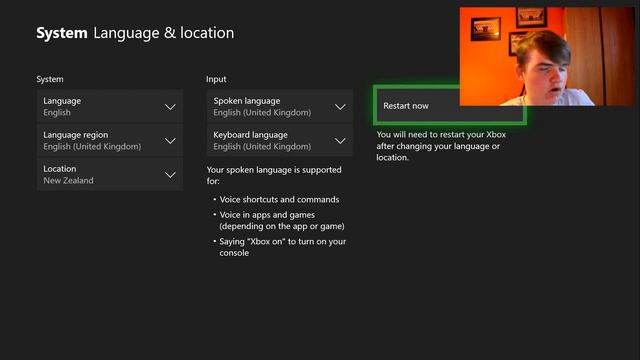Open the Keyboard language dropdown
Screen dimensions: 640x360
(280, 140)
